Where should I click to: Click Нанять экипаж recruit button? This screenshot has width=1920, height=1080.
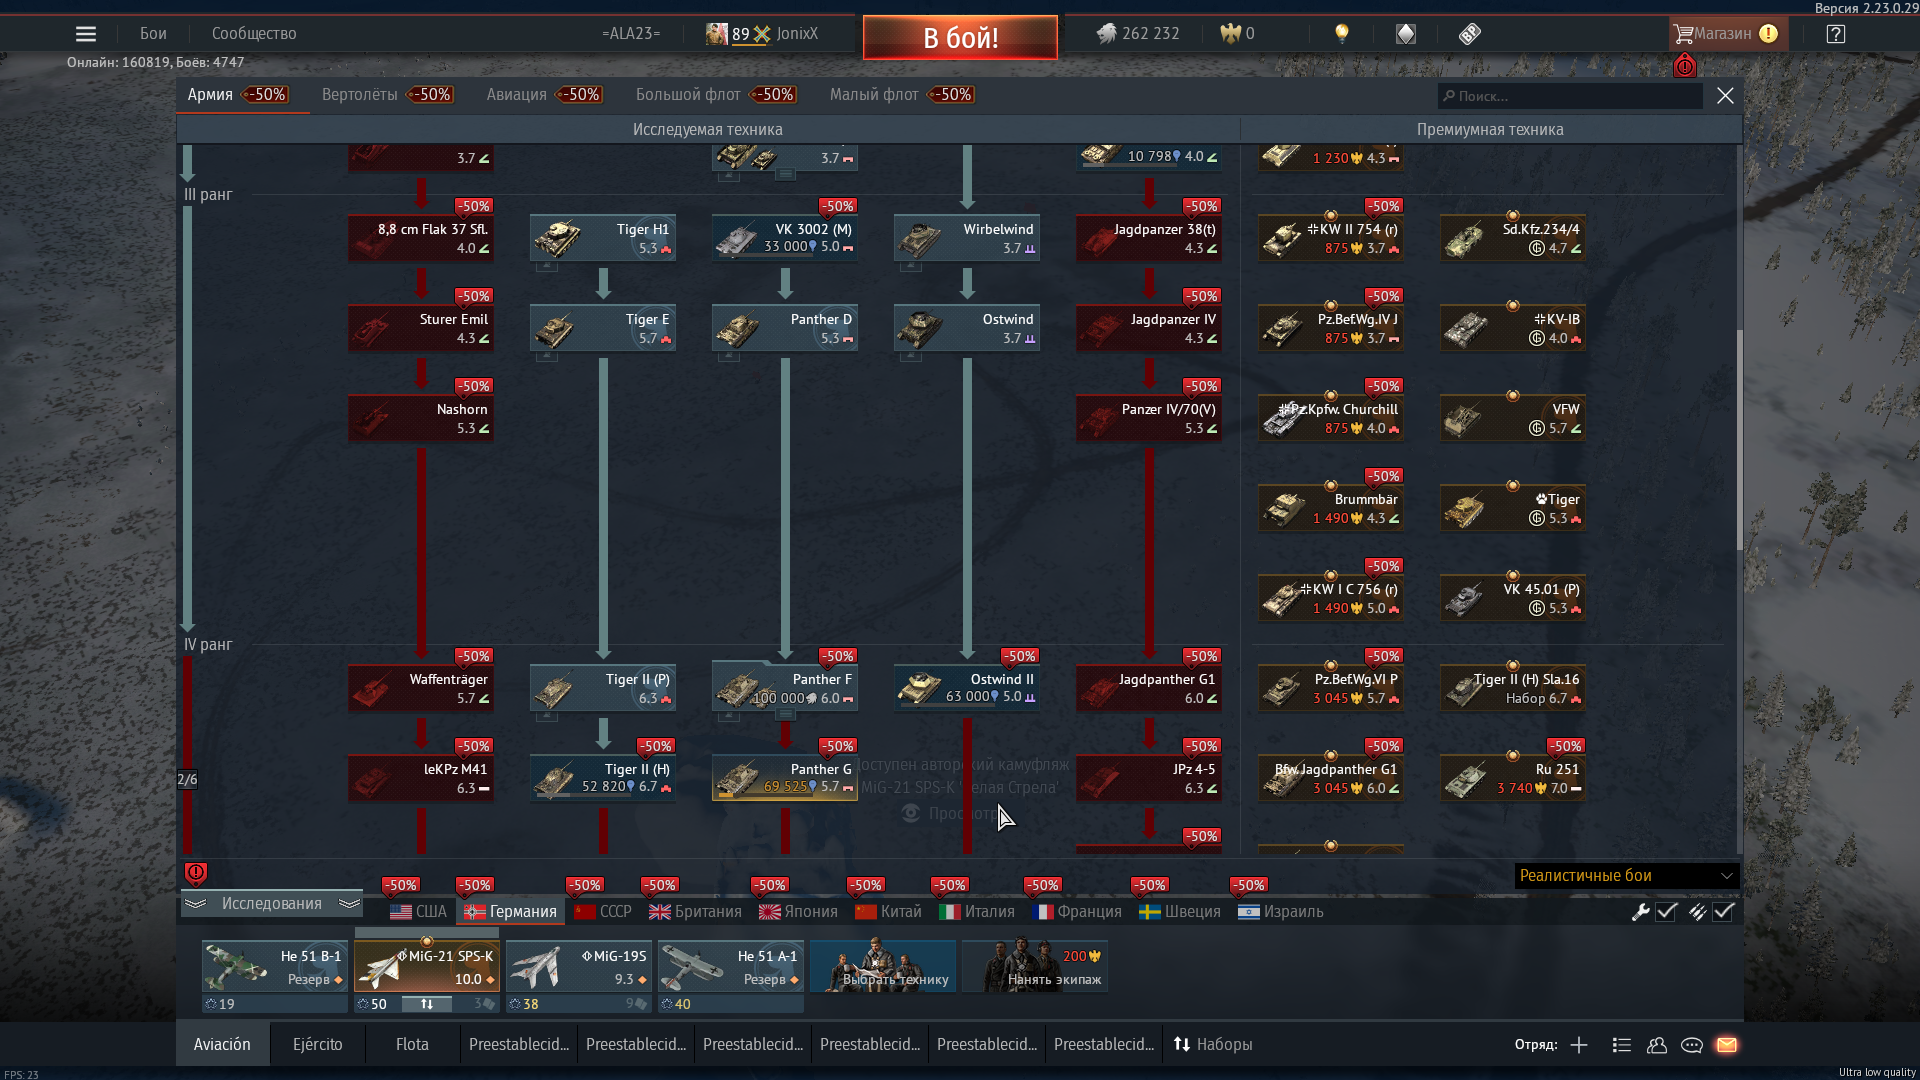pyautogui.click(x=1035, y=966)
